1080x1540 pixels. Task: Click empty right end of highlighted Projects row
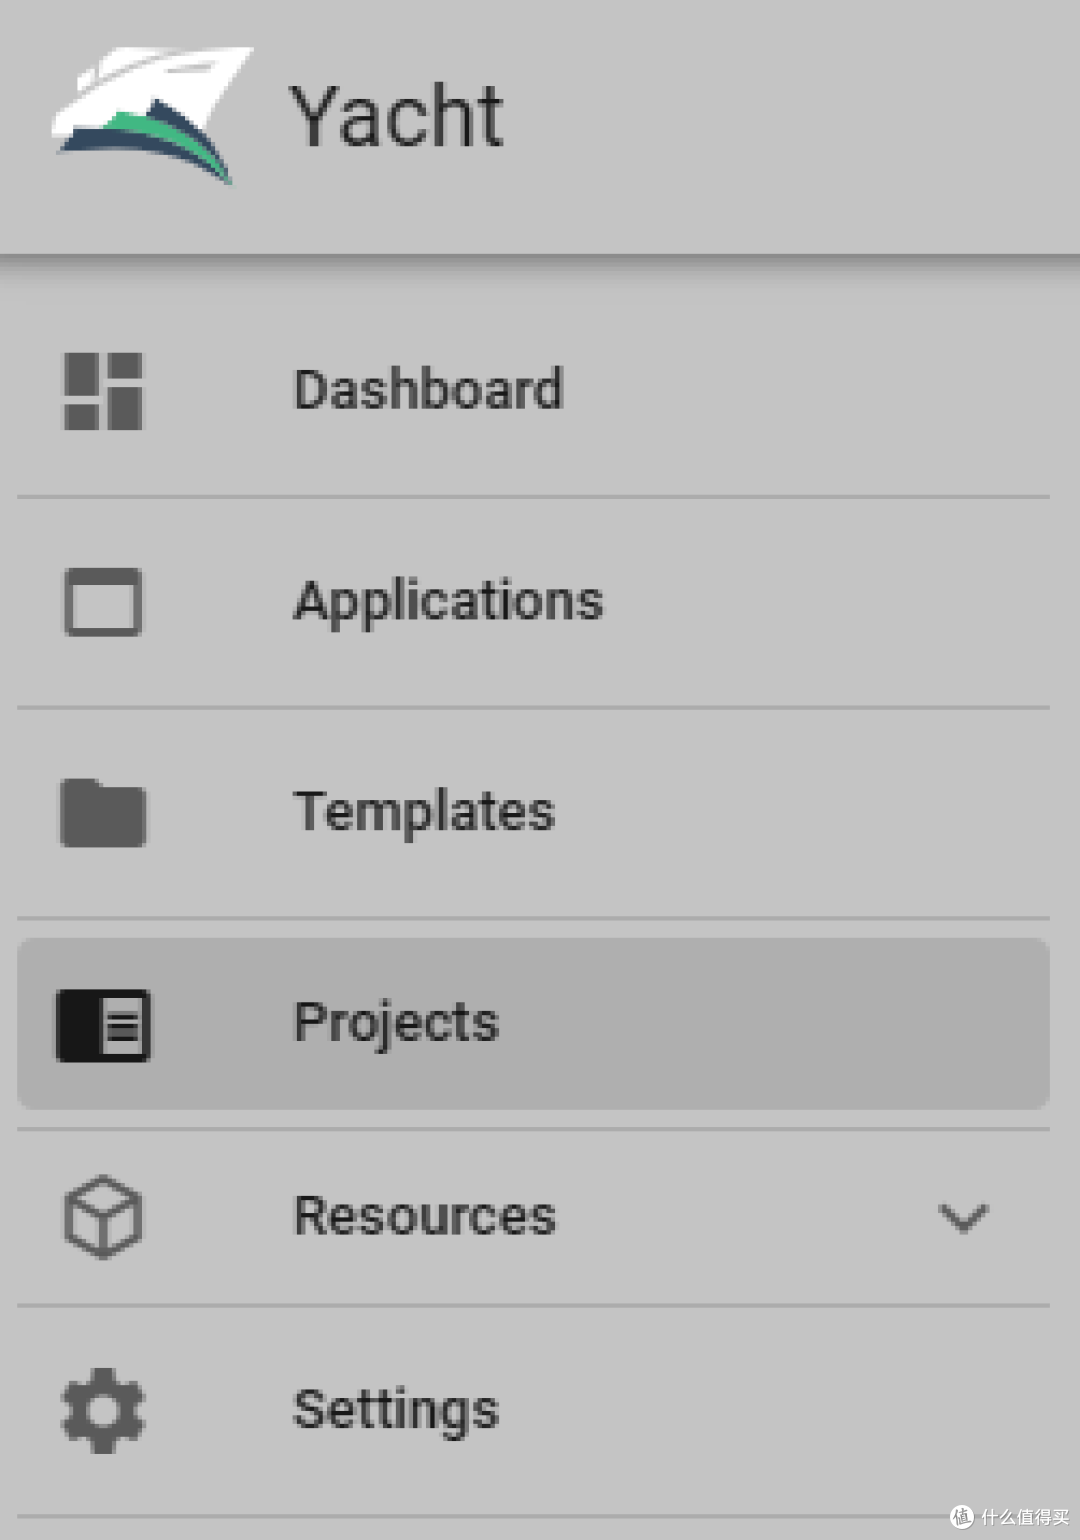tap(900, 1024)
